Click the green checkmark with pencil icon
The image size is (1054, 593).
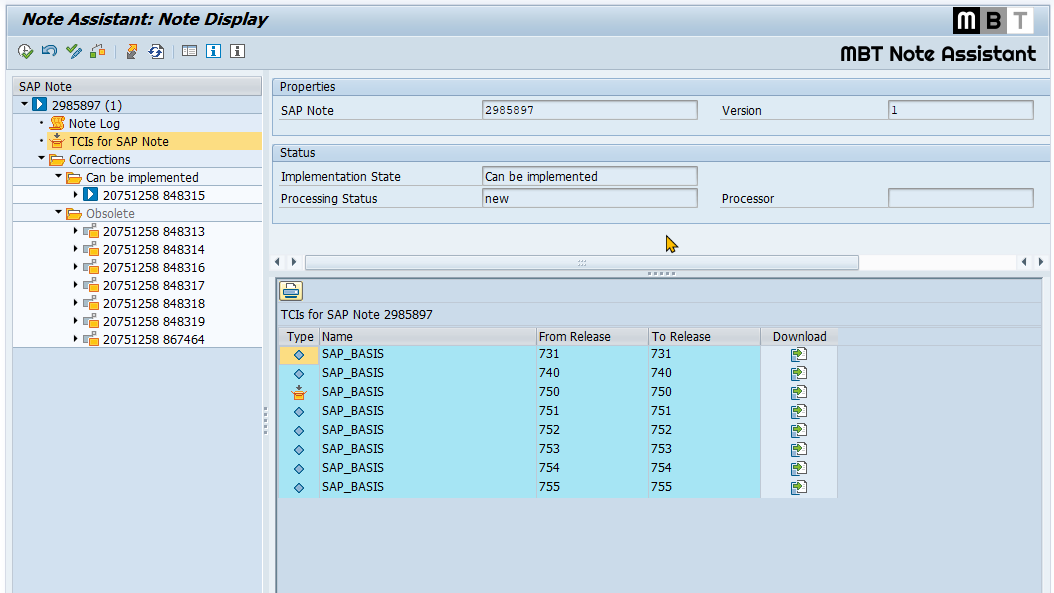coord(73,51)
